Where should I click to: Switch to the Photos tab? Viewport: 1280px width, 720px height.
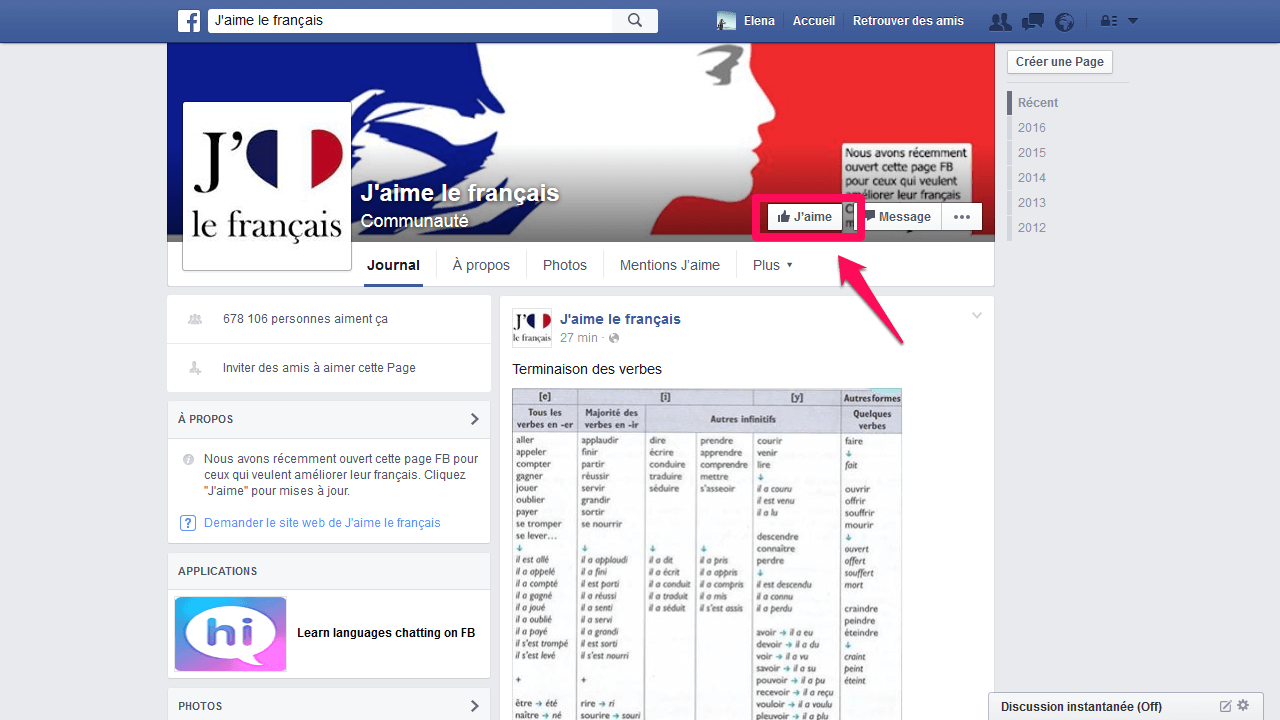click(x=565, y=265)
